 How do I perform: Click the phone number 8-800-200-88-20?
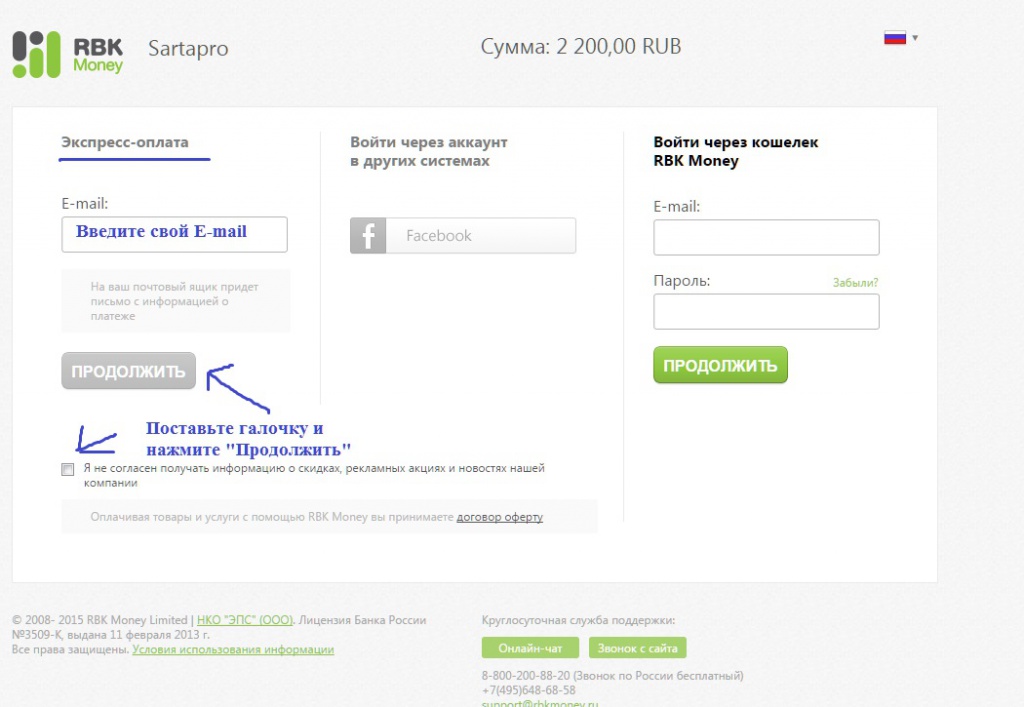(x=526, y=676)
